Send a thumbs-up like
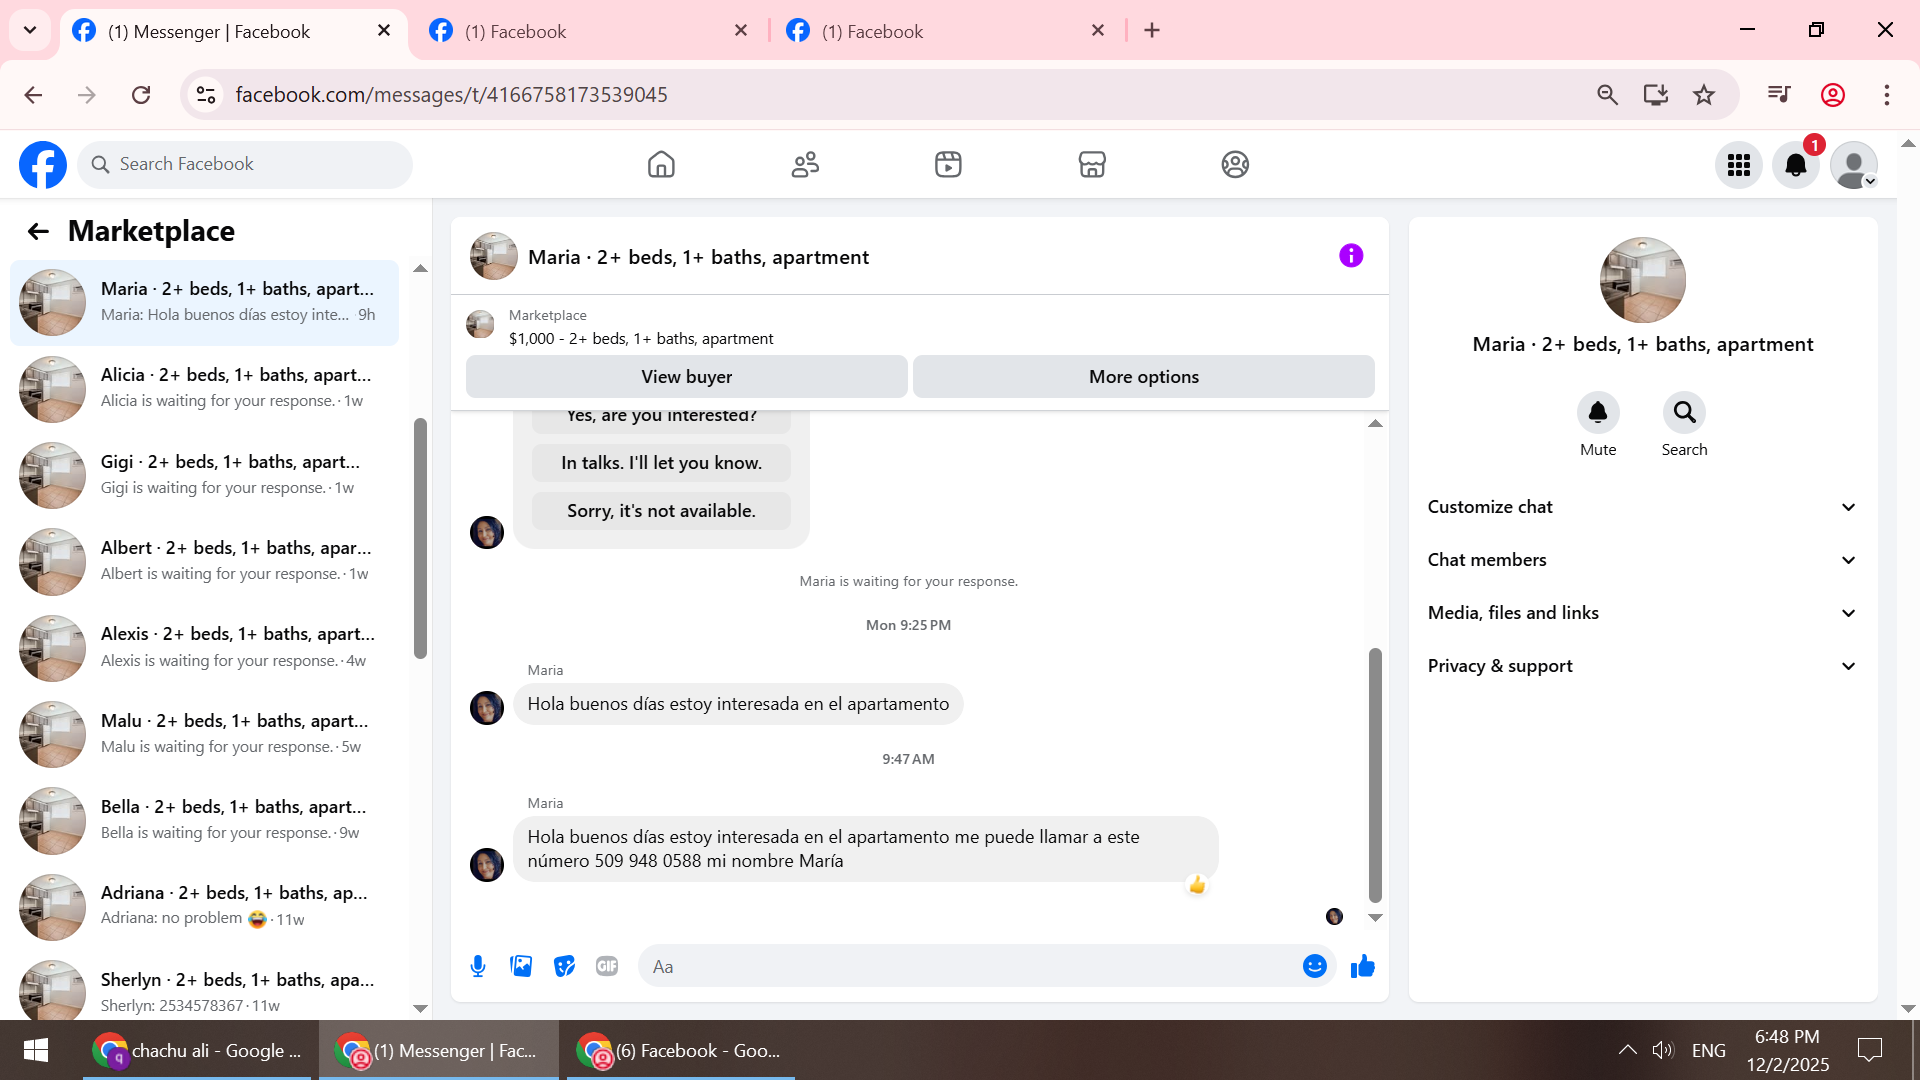This screenshot has height=1080, width=1920. coord(1363,966)
